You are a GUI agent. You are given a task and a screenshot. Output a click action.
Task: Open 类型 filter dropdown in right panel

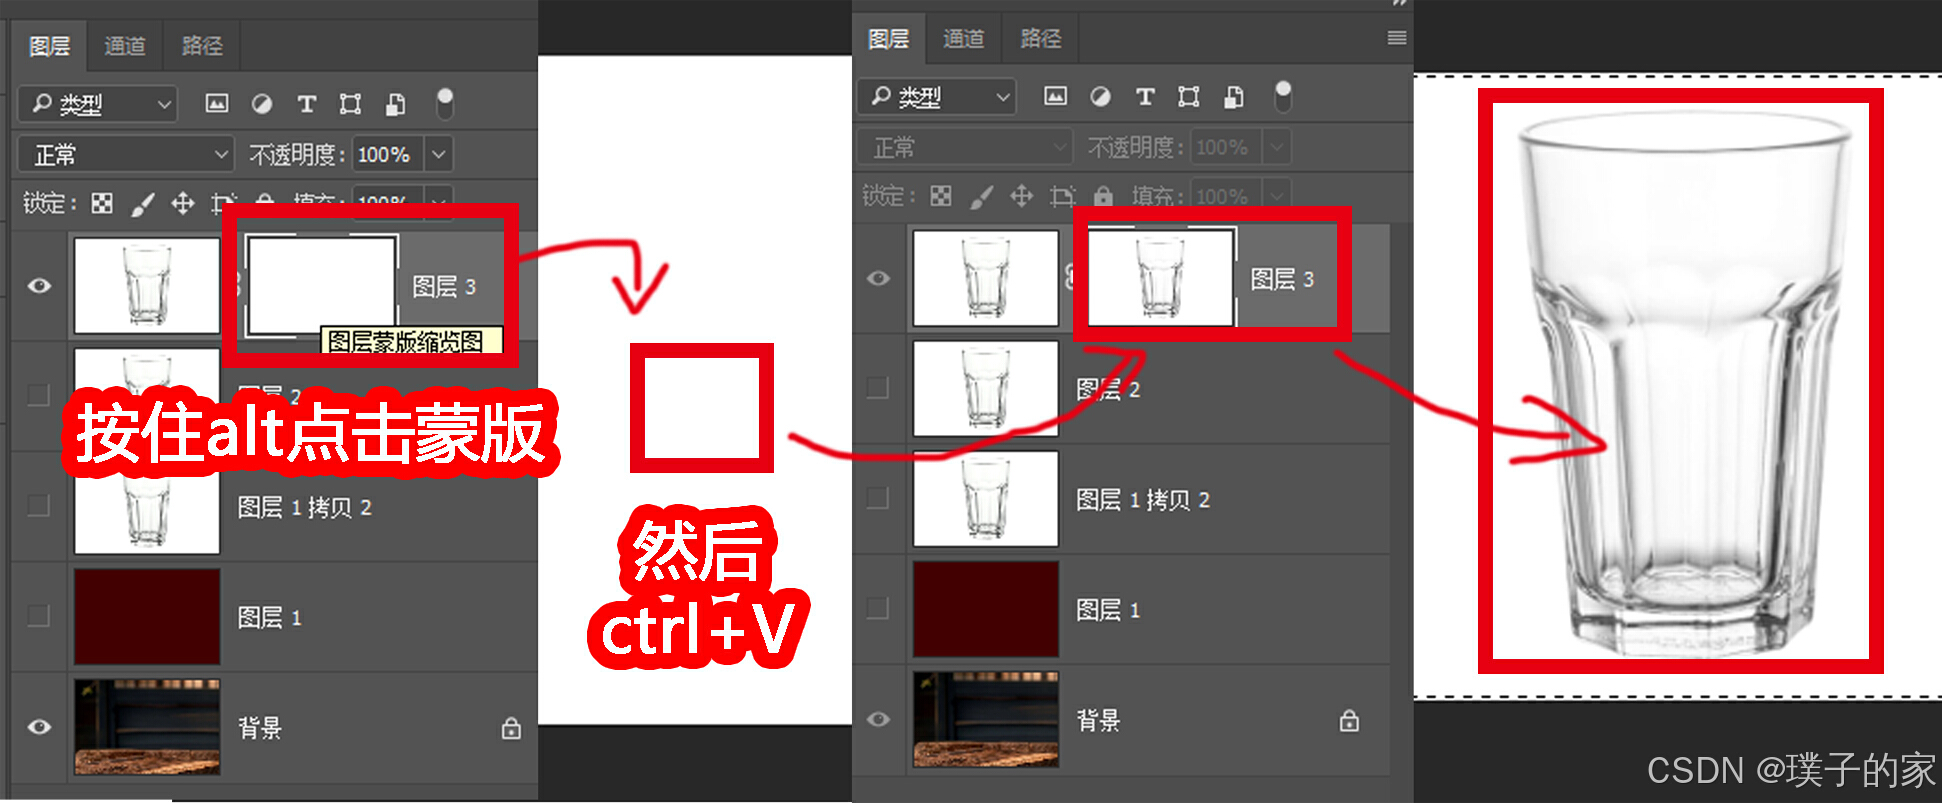coord(937,96)
